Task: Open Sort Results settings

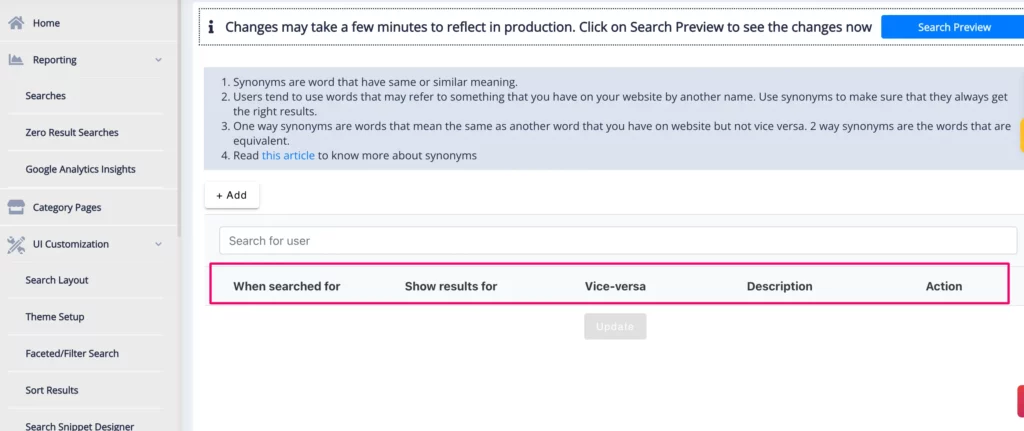Action: pos(52,390)
